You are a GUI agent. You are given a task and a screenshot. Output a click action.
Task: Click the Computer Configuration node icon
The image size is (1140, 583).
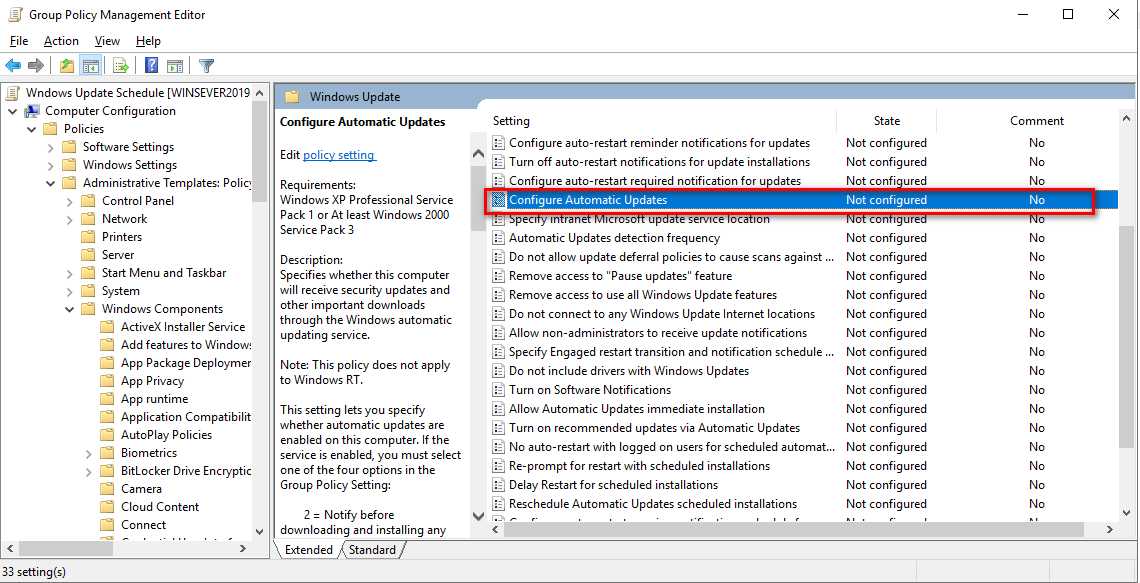point(32,111)
